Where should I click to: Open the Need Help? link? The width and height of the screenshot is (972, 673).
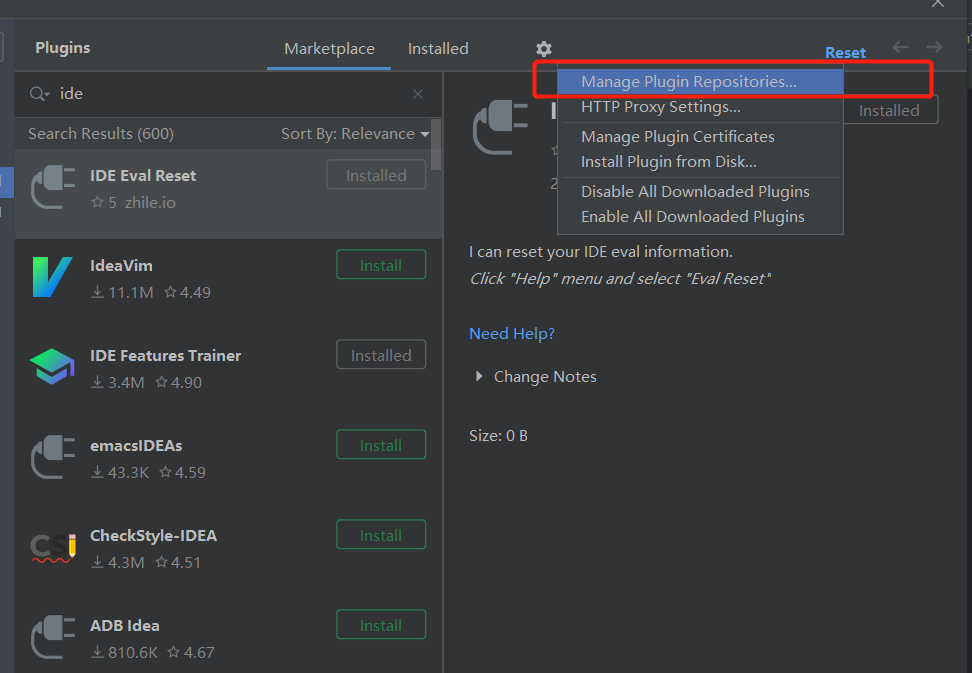click(512, 333)
